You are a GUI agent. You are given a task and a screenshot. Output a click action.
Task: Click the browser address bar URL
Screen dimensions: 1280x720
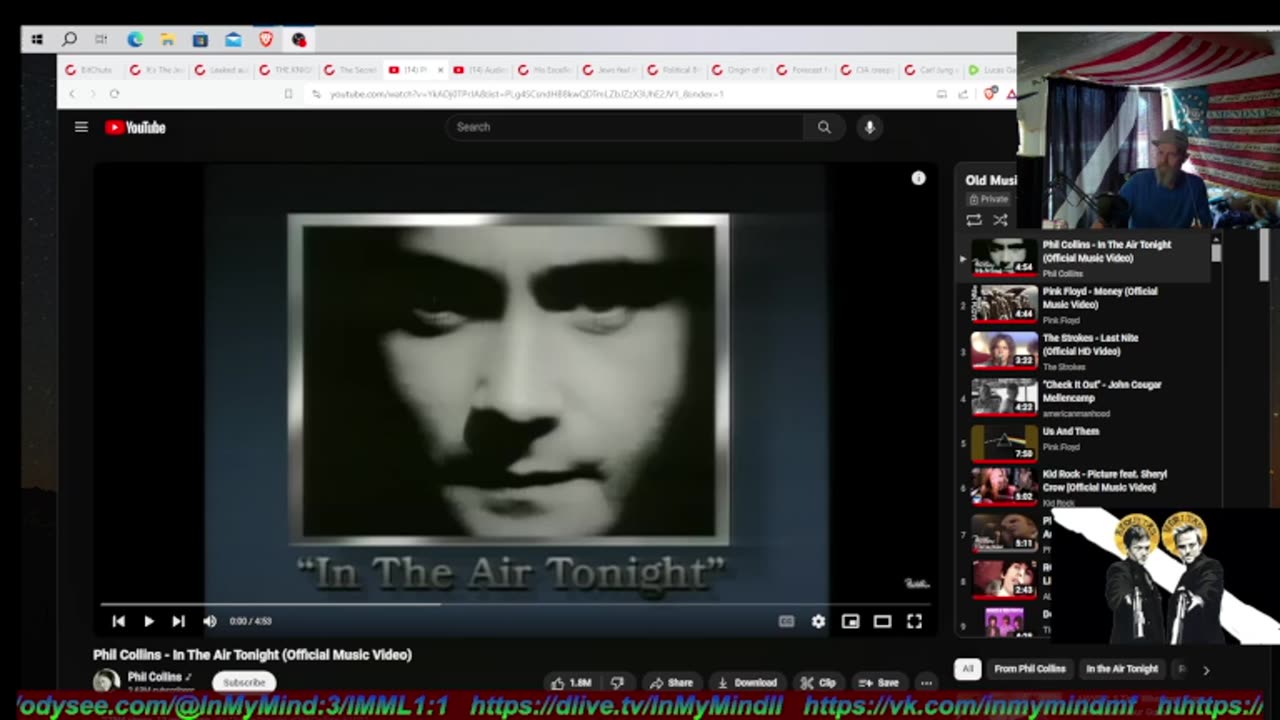pyautogui.click(x=526, y=94)
